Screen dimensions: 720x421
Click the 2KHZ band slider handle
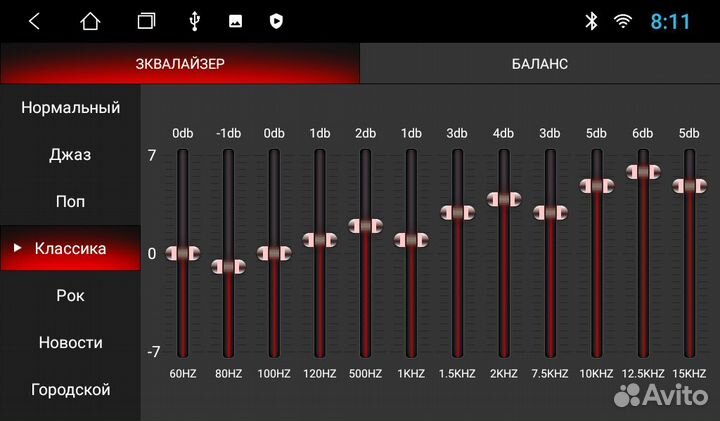pyautogui.click(x=504, y=199)
